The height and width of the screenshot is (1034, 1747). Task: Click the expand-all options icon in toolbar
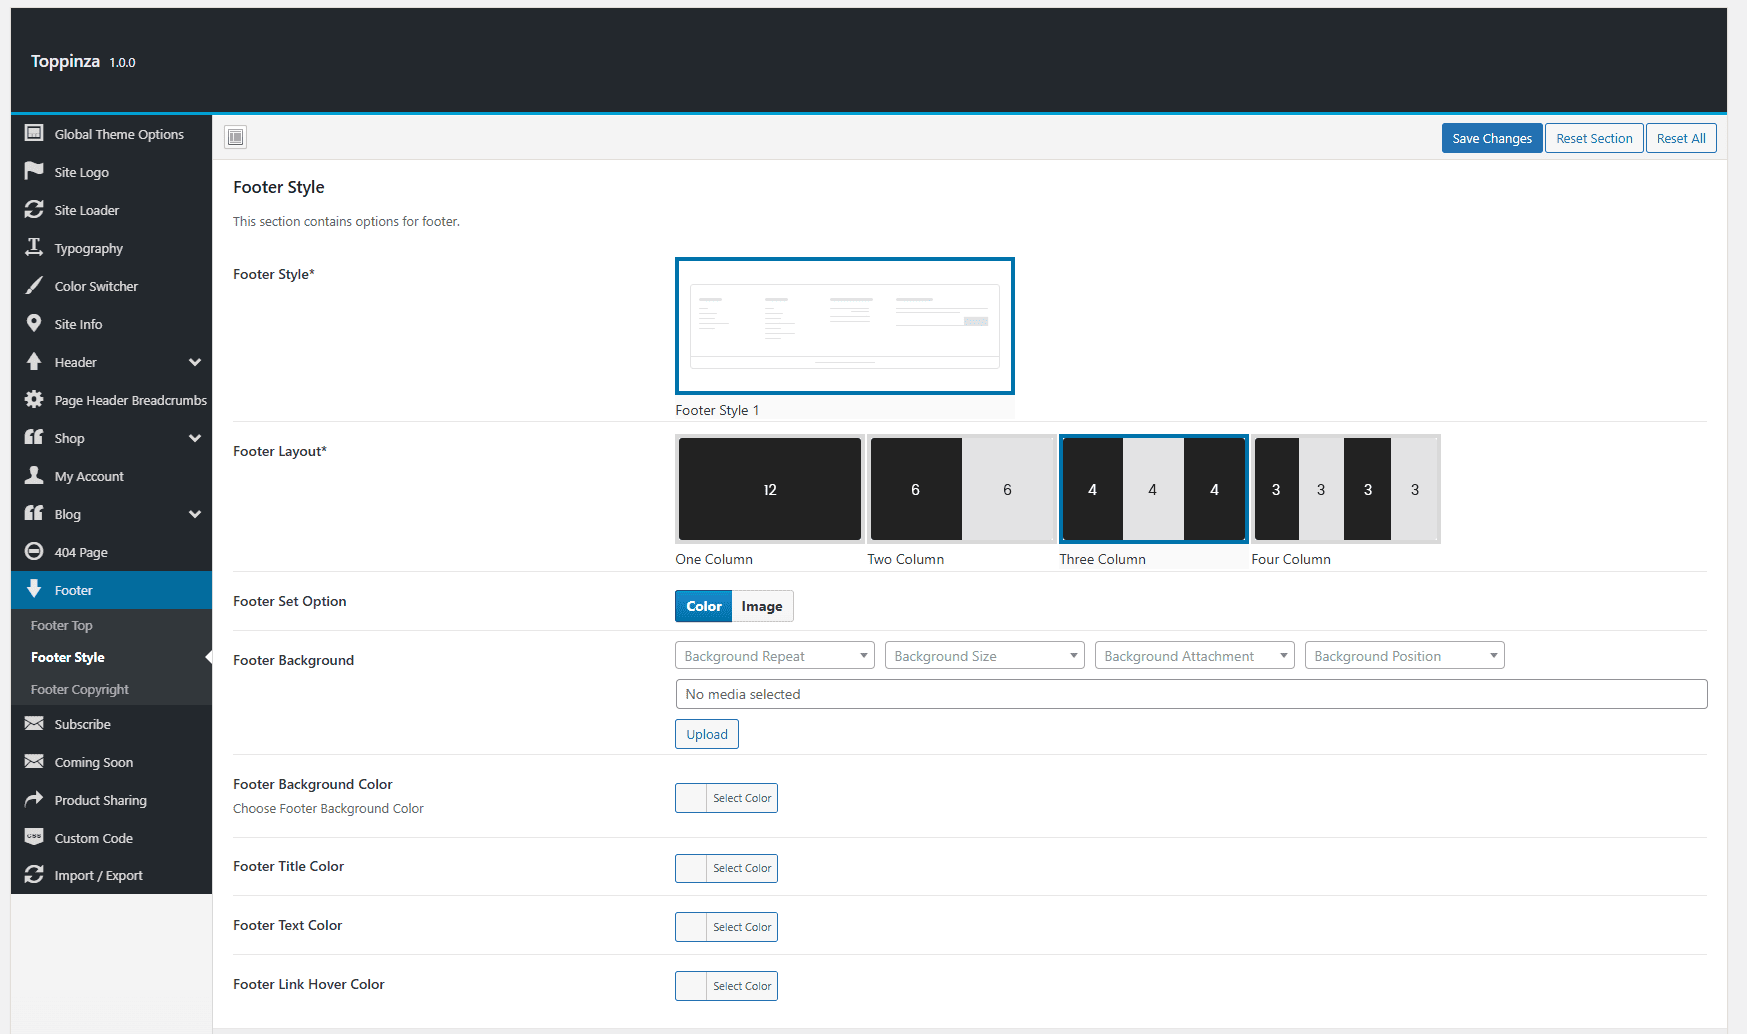point(236,137)
